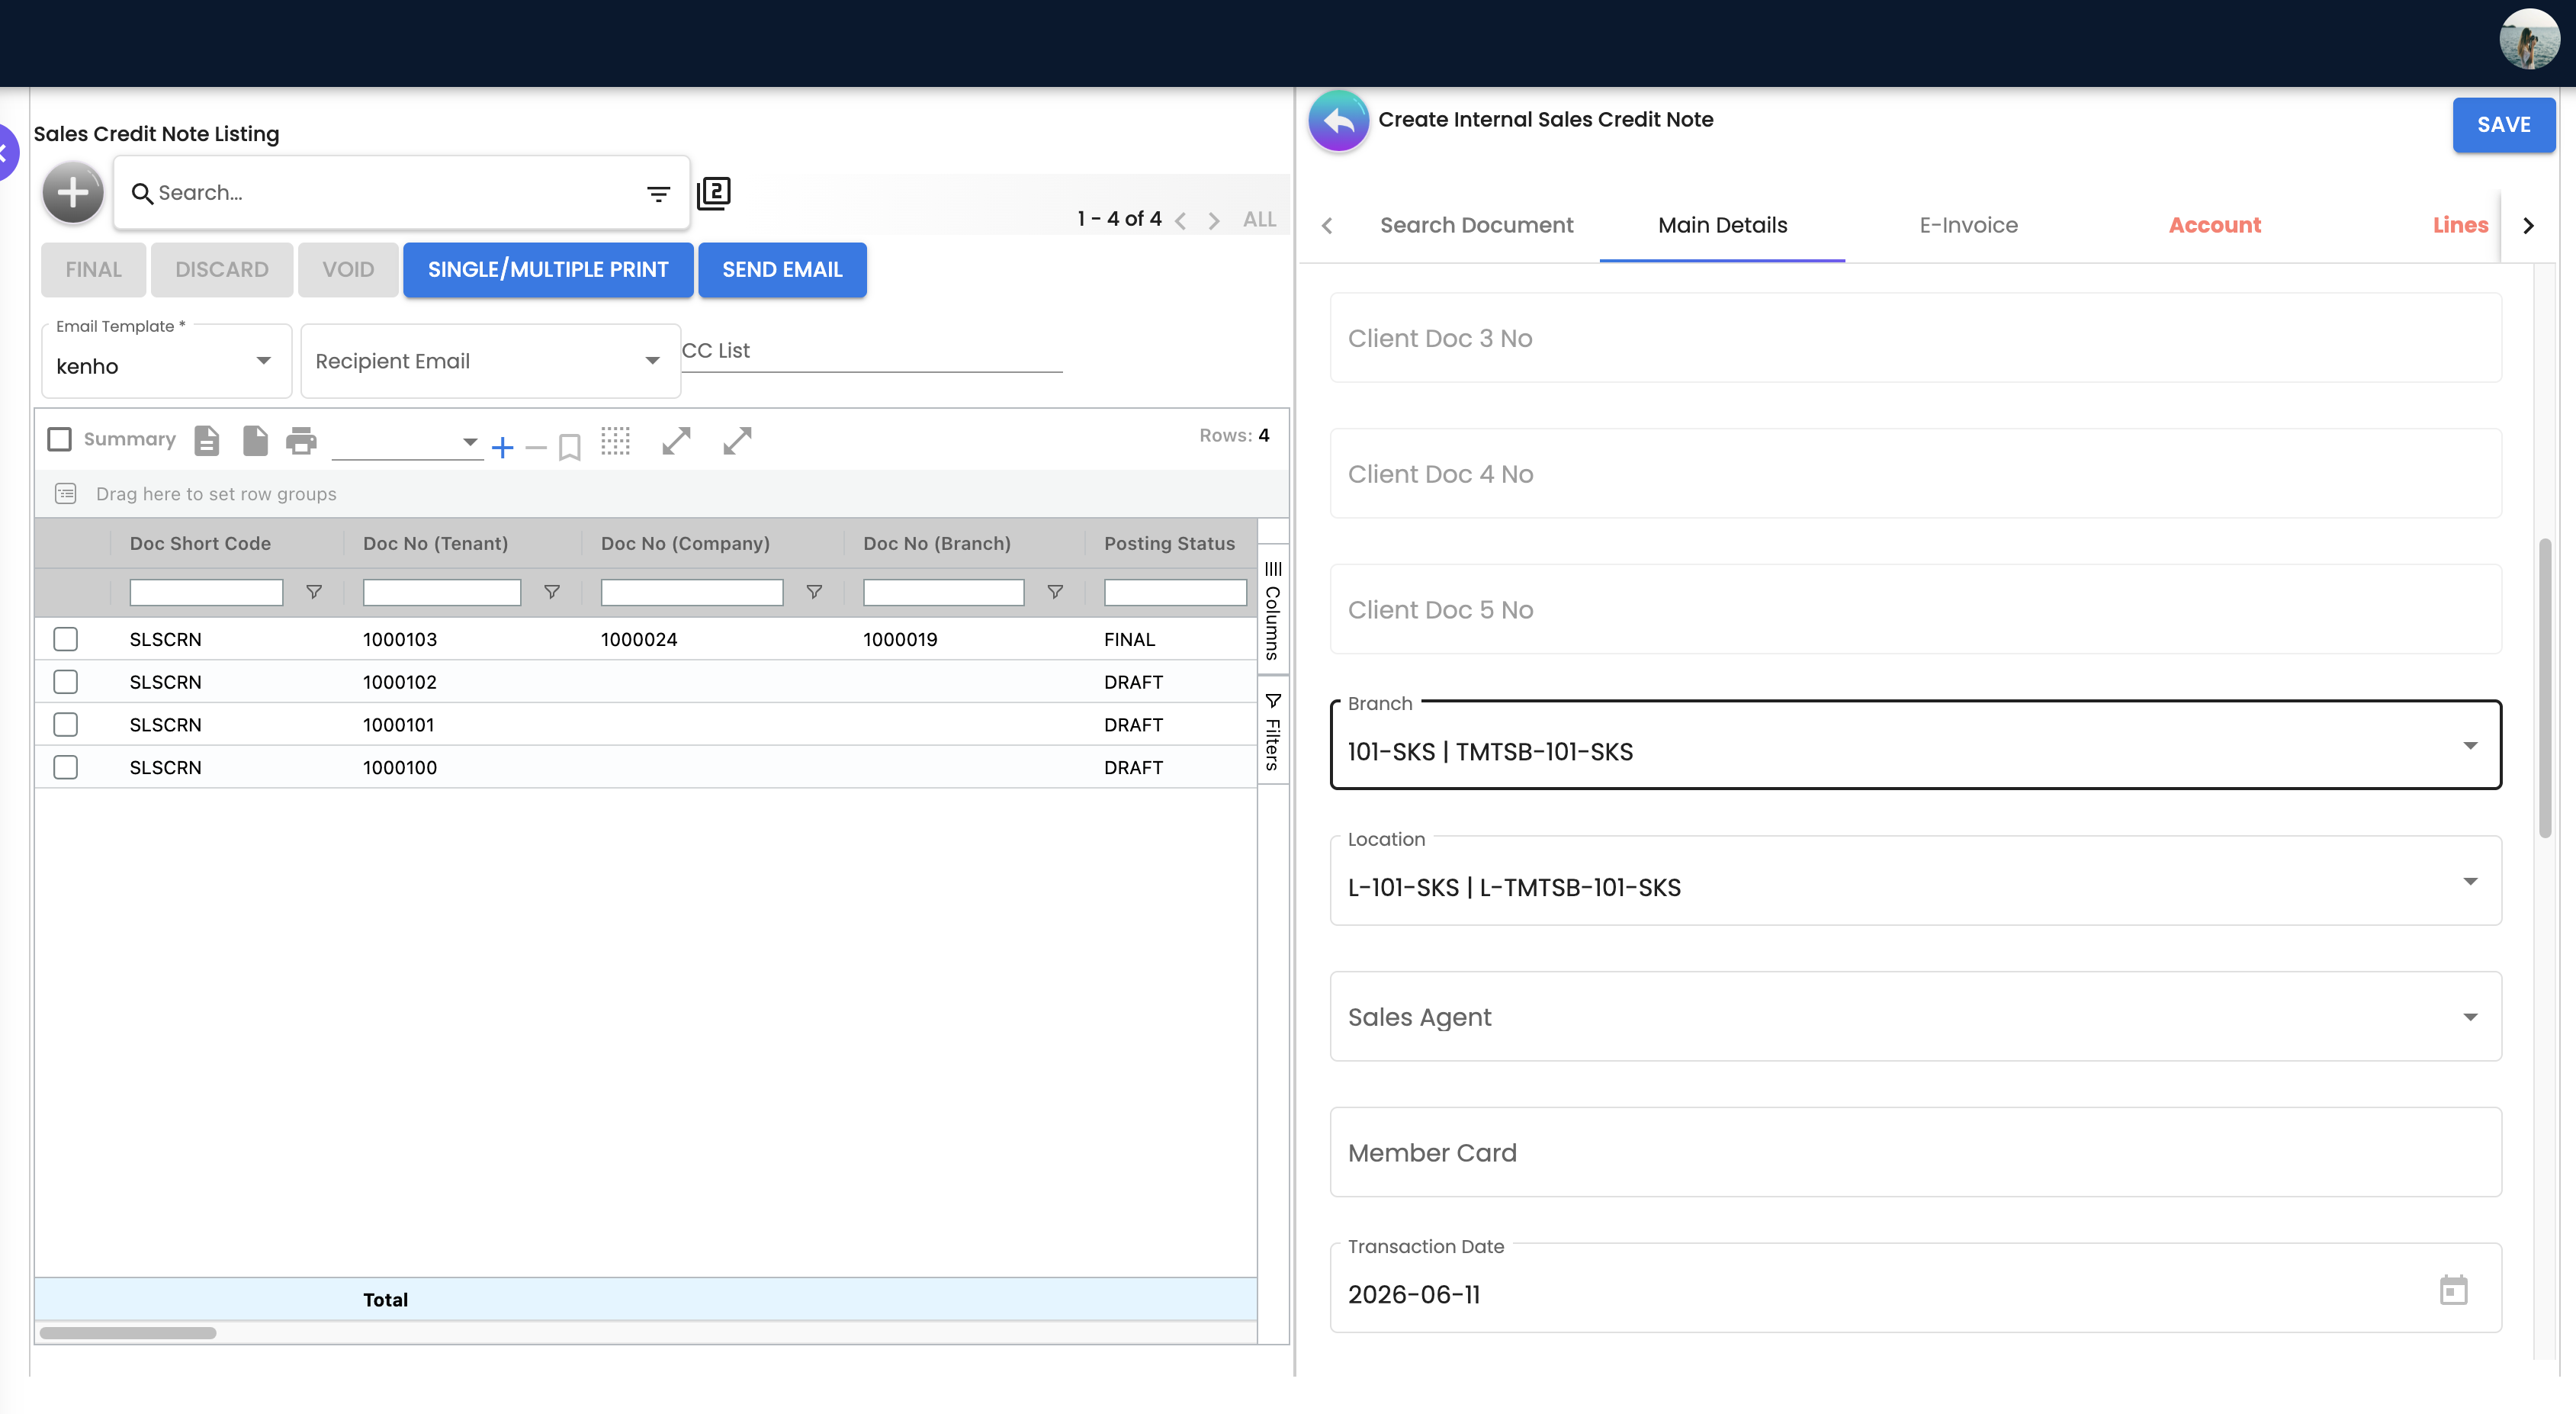The height and width of the screenshot is (1414, 2576).
Task: Click the grid horizontal scrollbar thumb
Action: pos(128,1333)
